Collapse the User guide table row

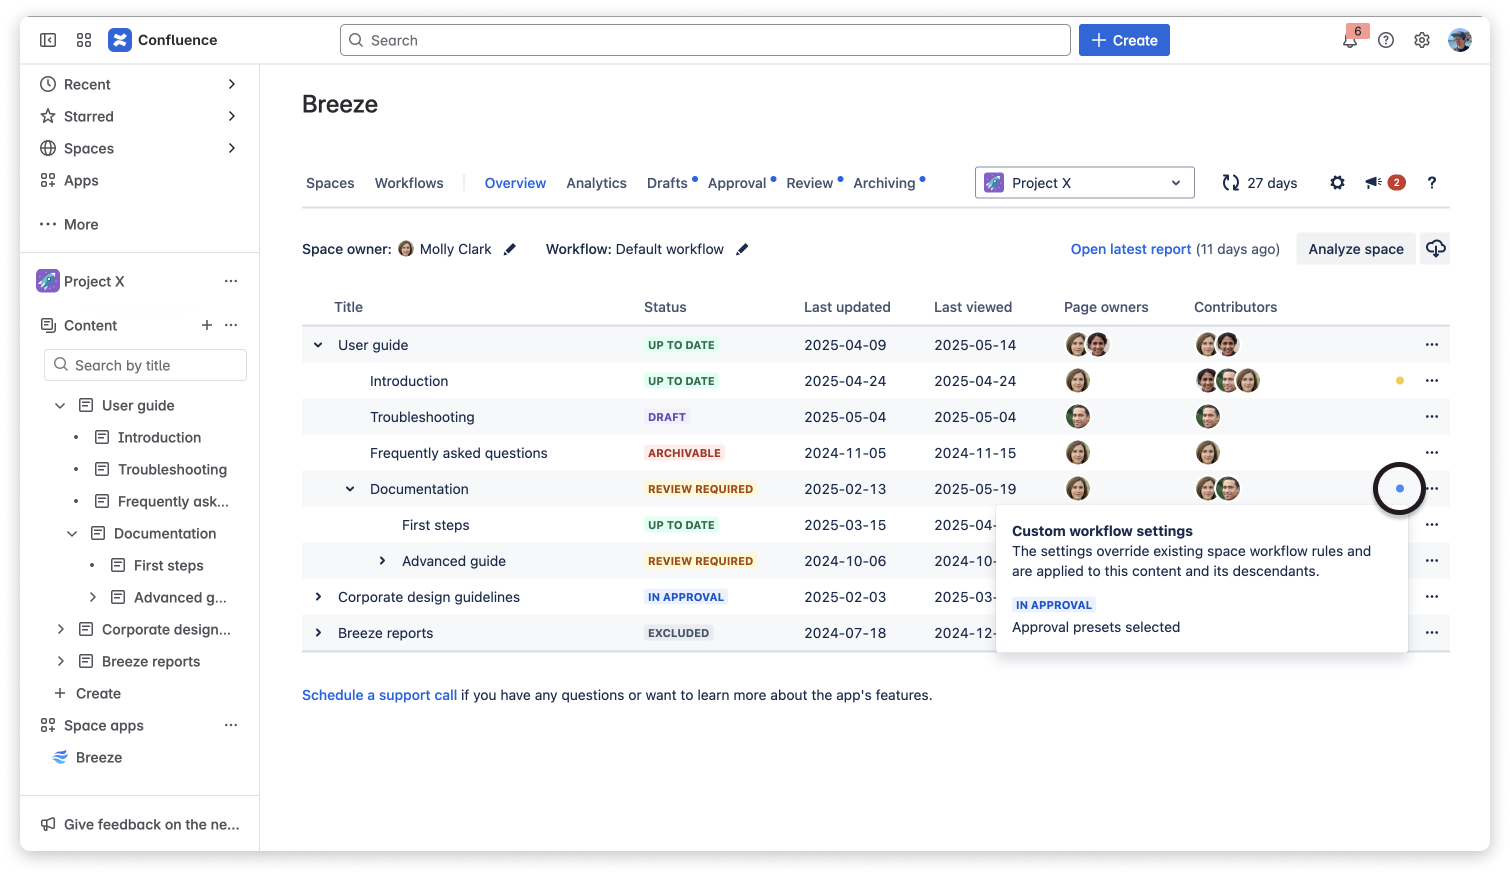tap(318, 345)
